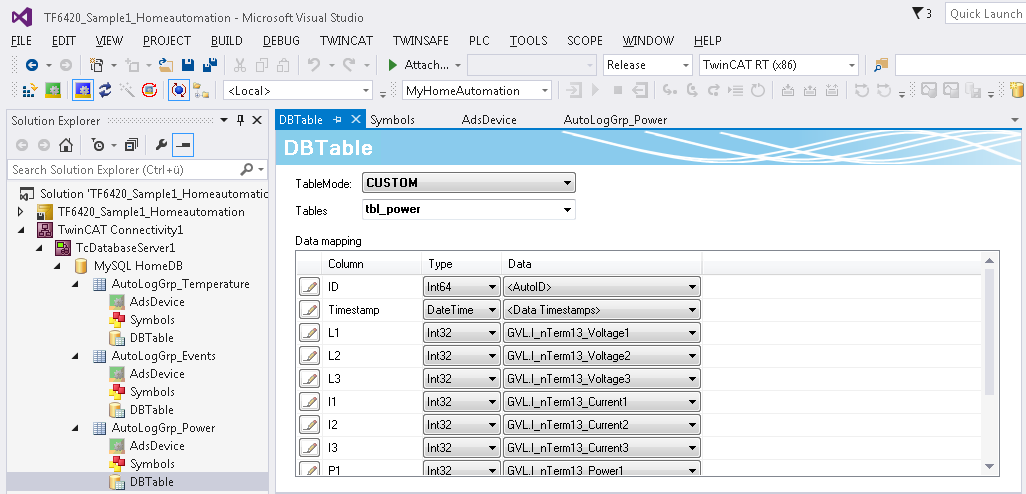Click the Open File folder icon
The height and width of the screenshot is (494, 1026).
click(x=166, y=65)
